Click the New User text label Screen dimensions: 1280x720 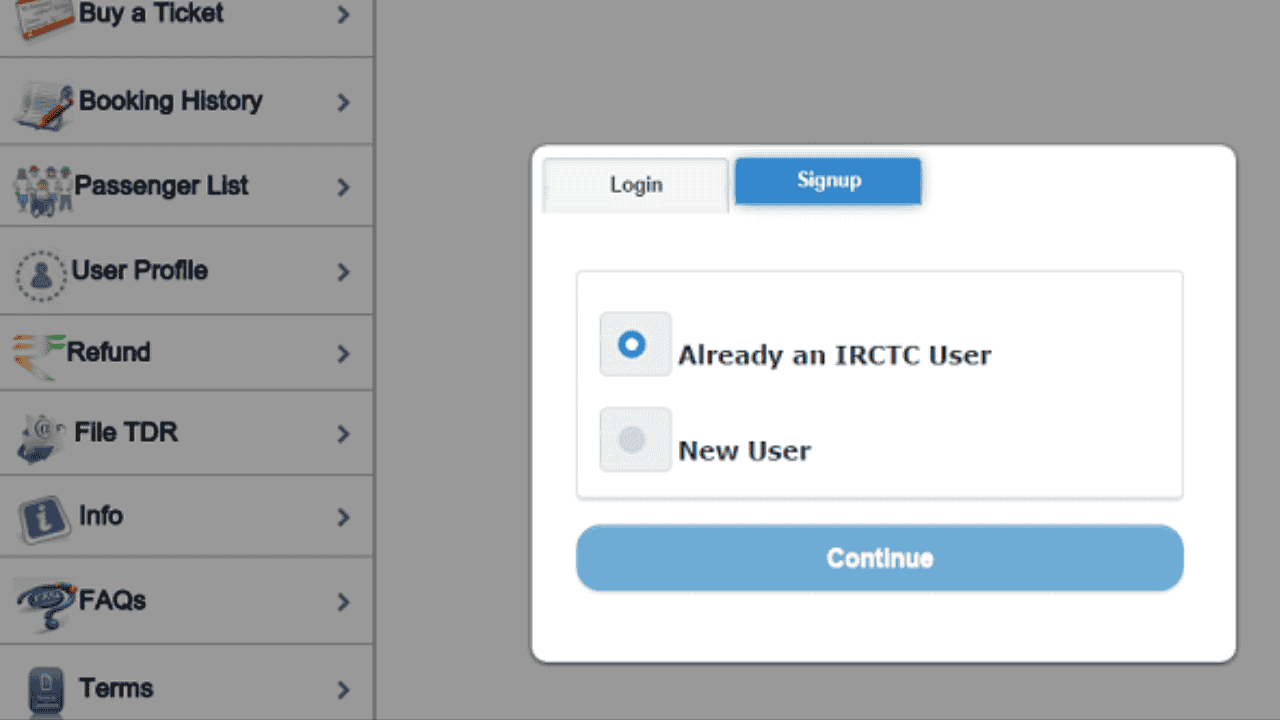pos(744,451)
